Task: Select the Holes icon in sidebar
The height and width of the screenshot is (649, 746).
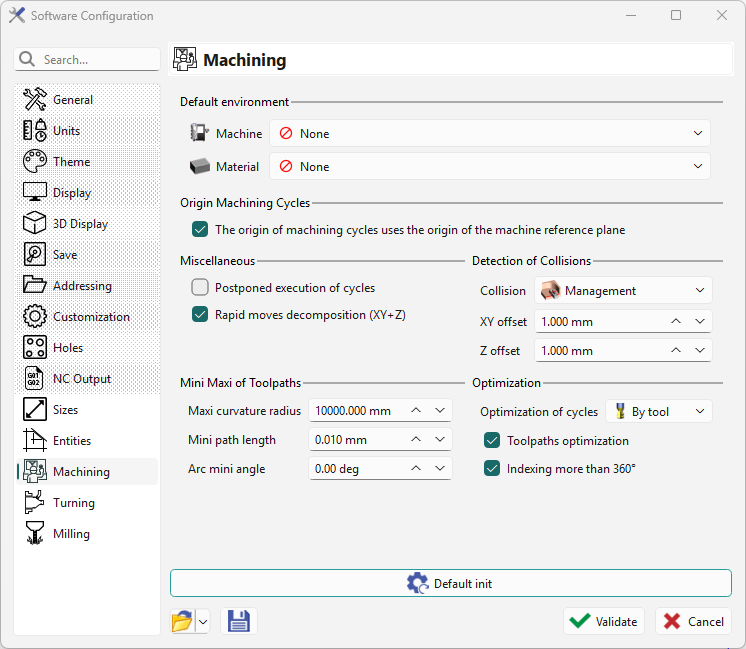Action: pyautogui.click(x=35, y=348)
